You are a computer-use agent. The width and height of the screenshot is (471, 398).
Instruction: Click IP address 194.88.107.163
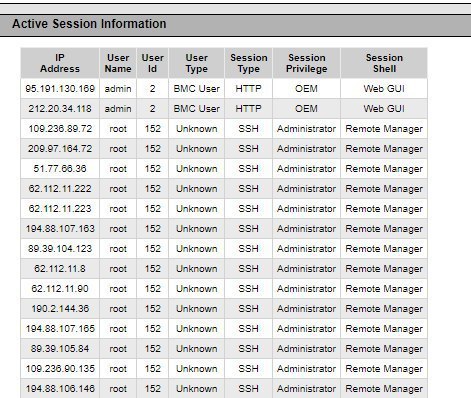60,229
